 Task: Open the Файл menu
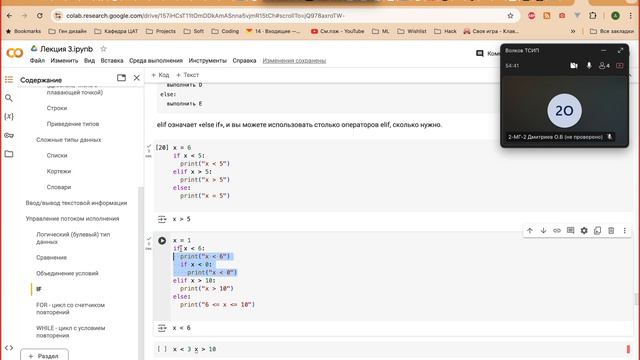tap(37, 60)
